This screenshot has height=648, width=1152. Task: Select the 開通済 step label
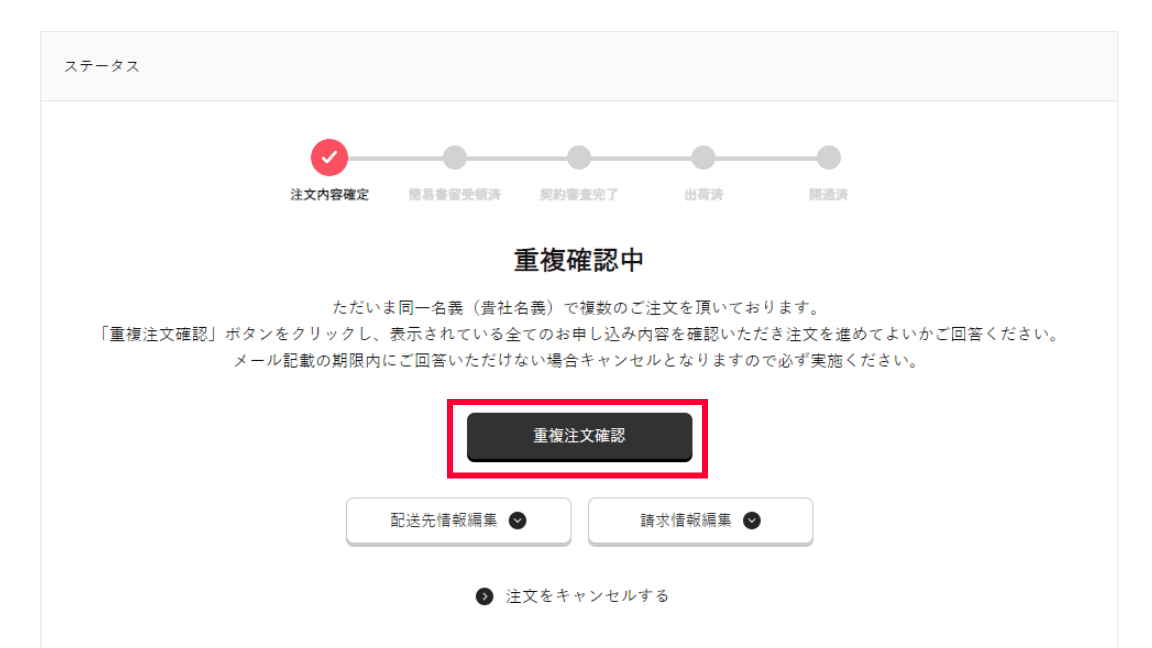[829, 195]
